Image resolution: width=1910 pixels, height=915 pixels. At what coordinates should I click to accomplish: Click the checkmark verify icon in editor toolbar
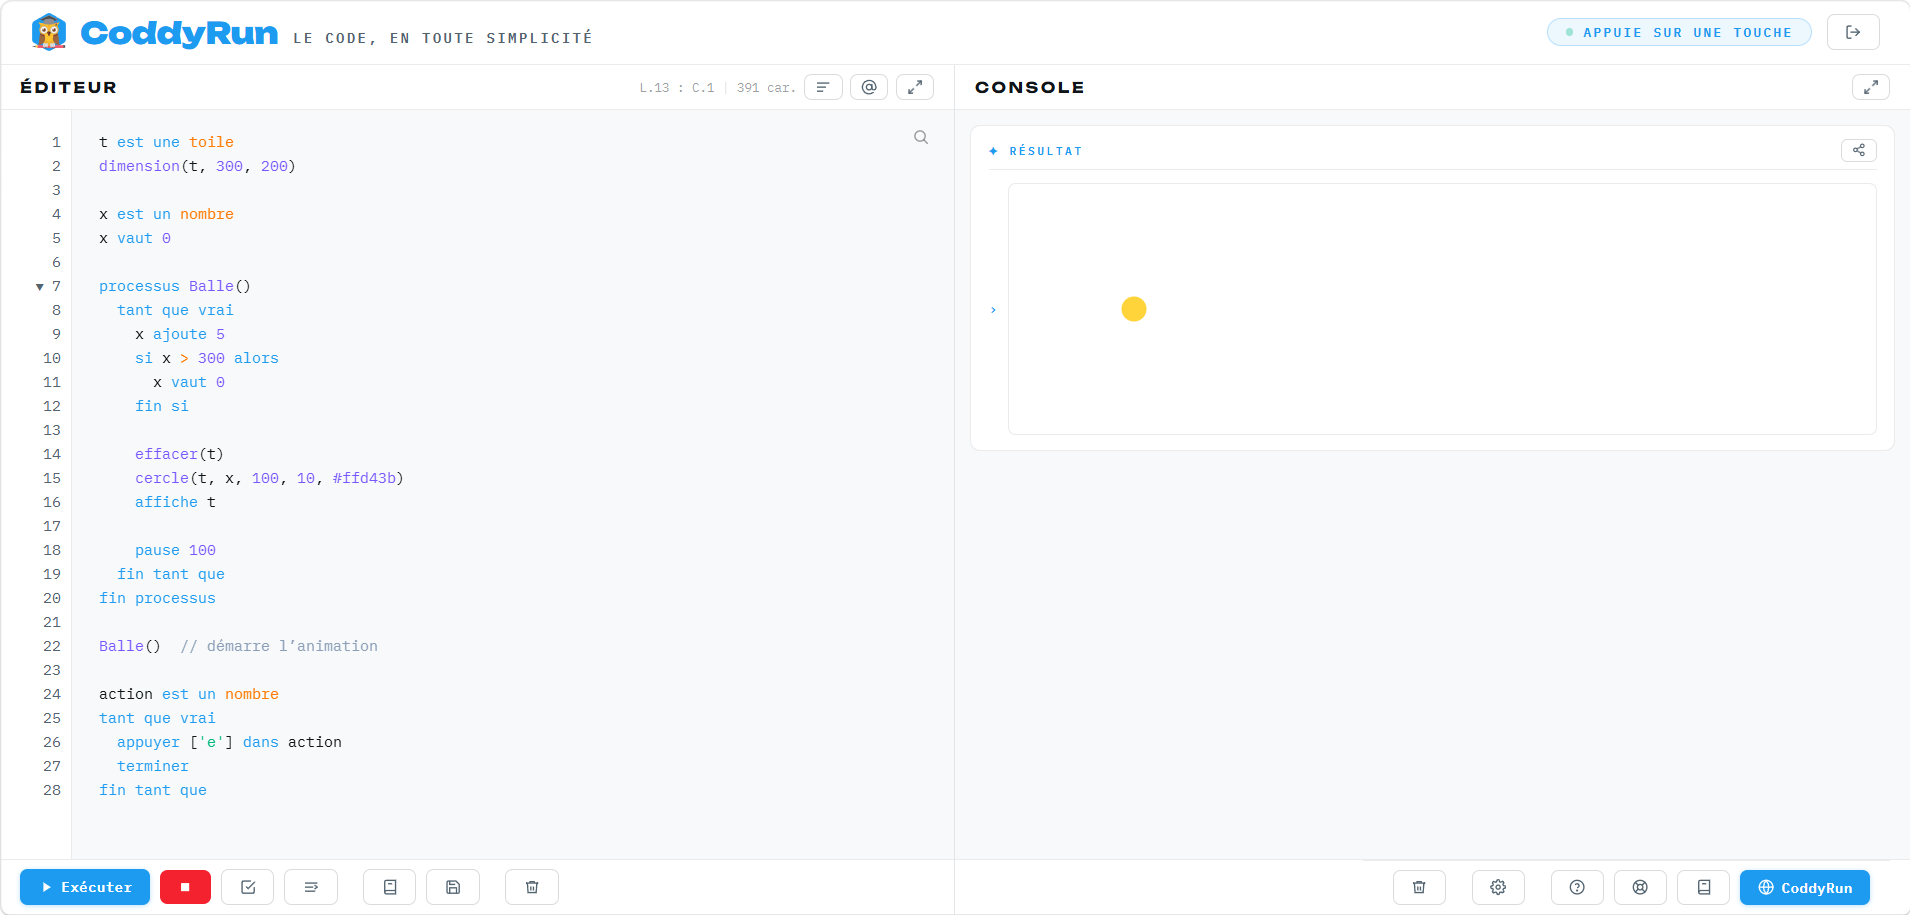(x=248, y=887)
